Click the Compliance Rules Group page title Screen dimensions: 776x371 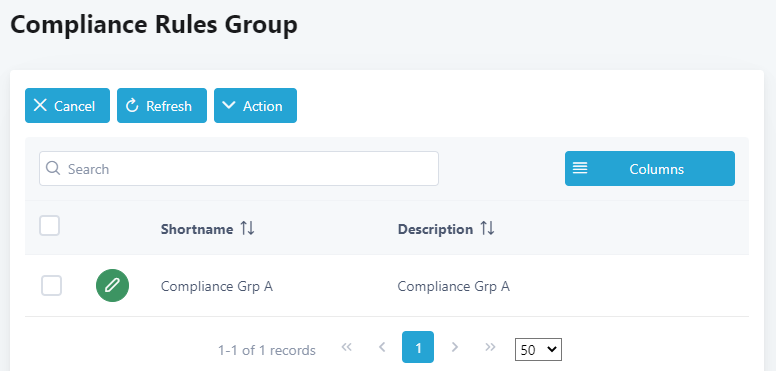click(x=154, y=25)
